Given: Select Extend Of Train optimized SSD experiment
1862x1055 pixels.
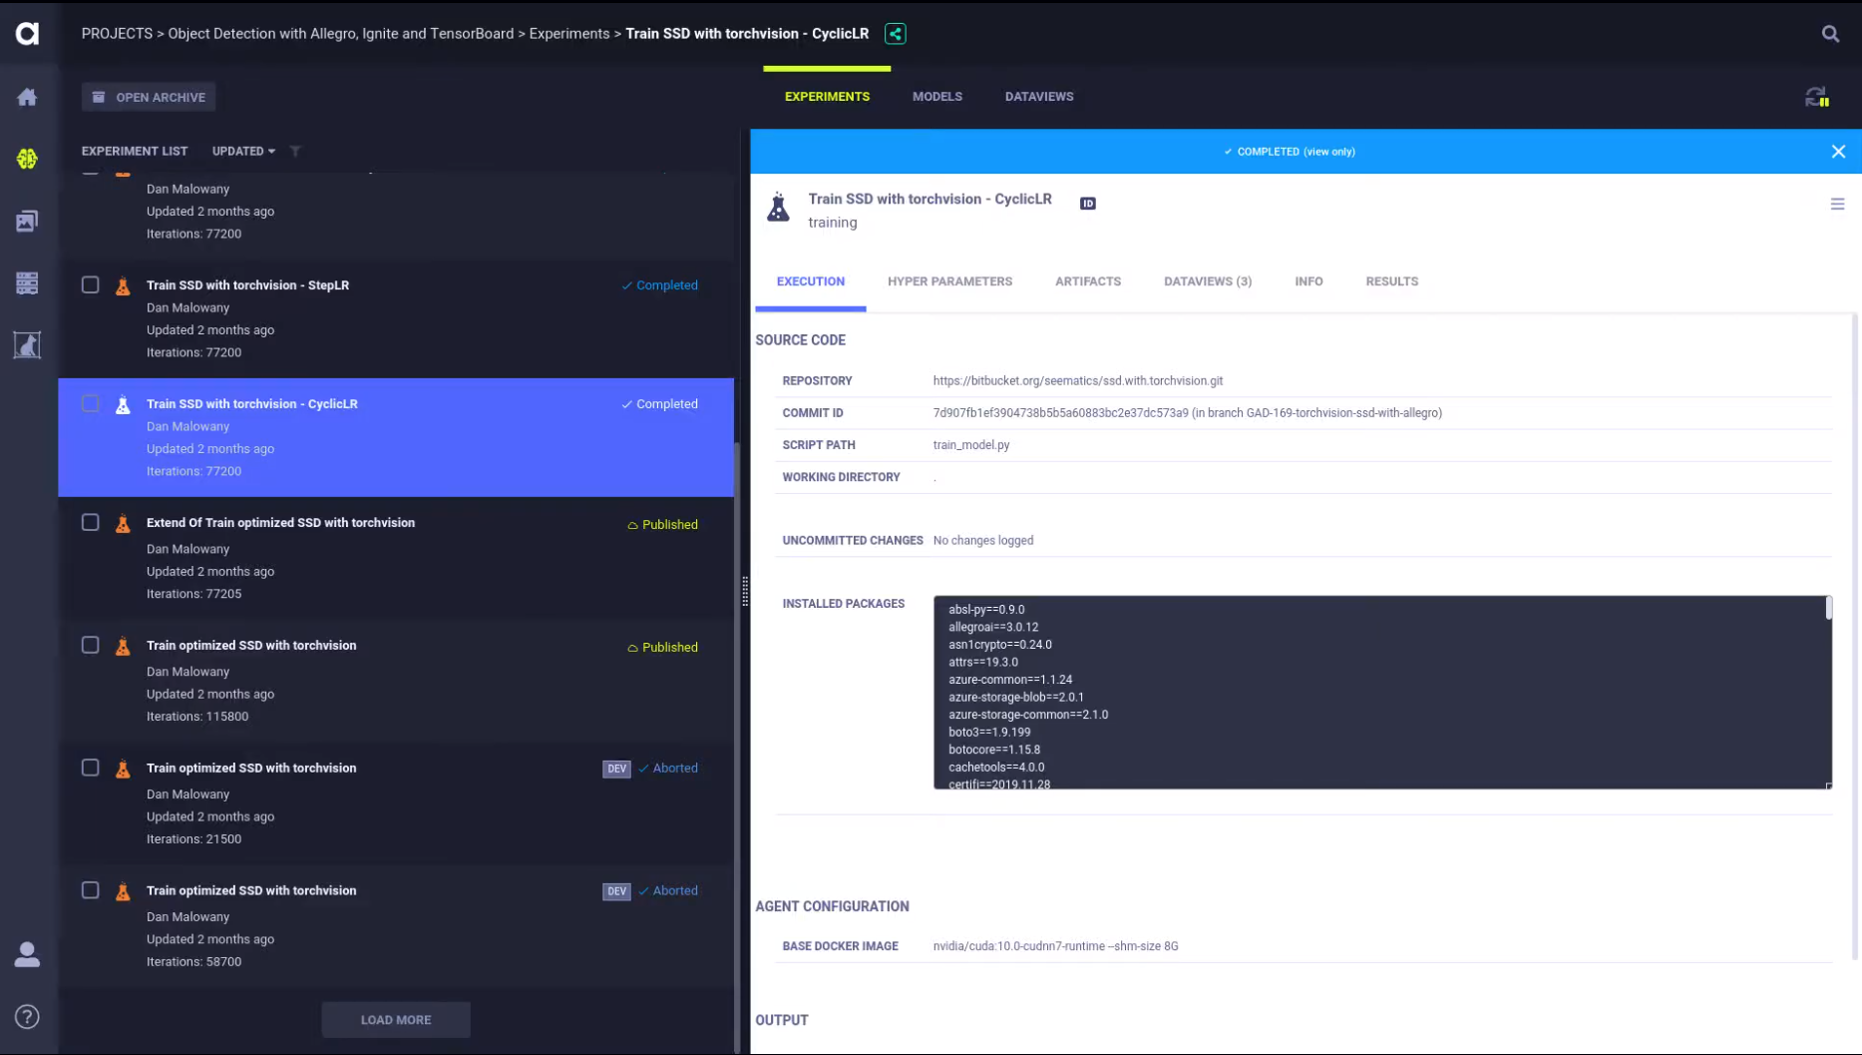Looking at the screenshot, I should point(396,558).
